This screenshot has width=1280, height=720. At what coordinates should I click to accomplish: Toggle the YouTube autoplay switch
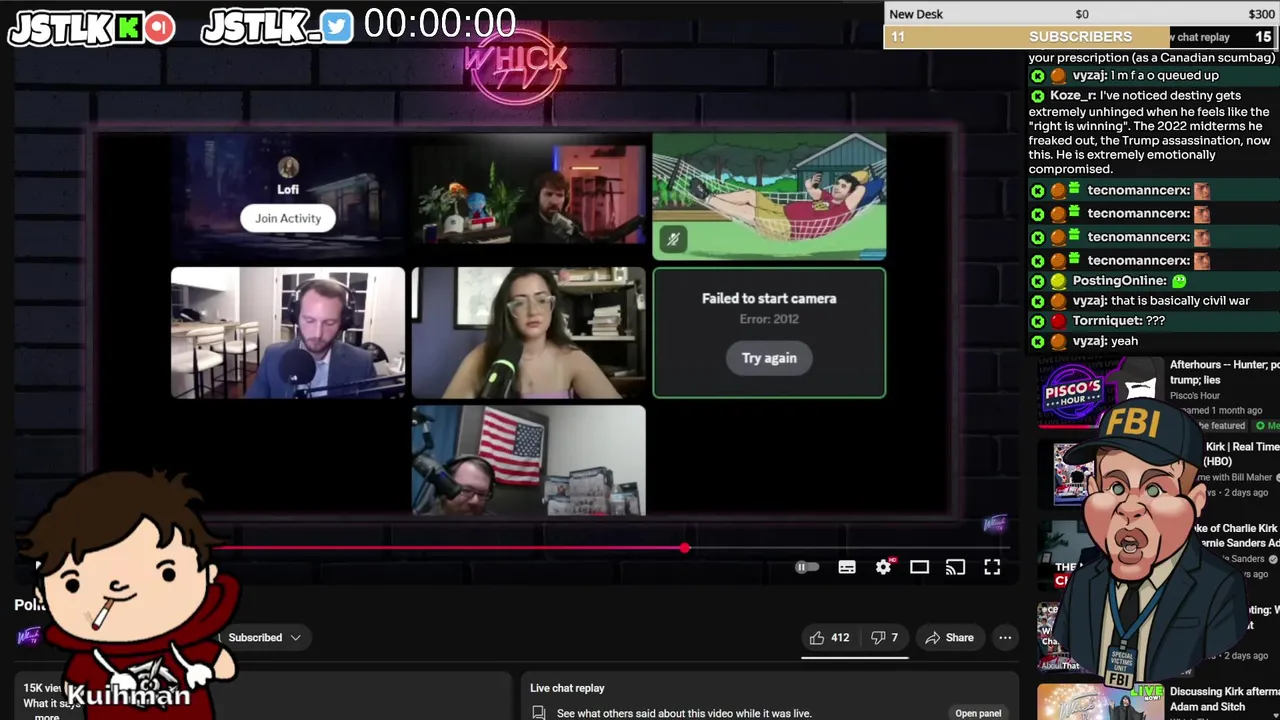tap(806, 568)
